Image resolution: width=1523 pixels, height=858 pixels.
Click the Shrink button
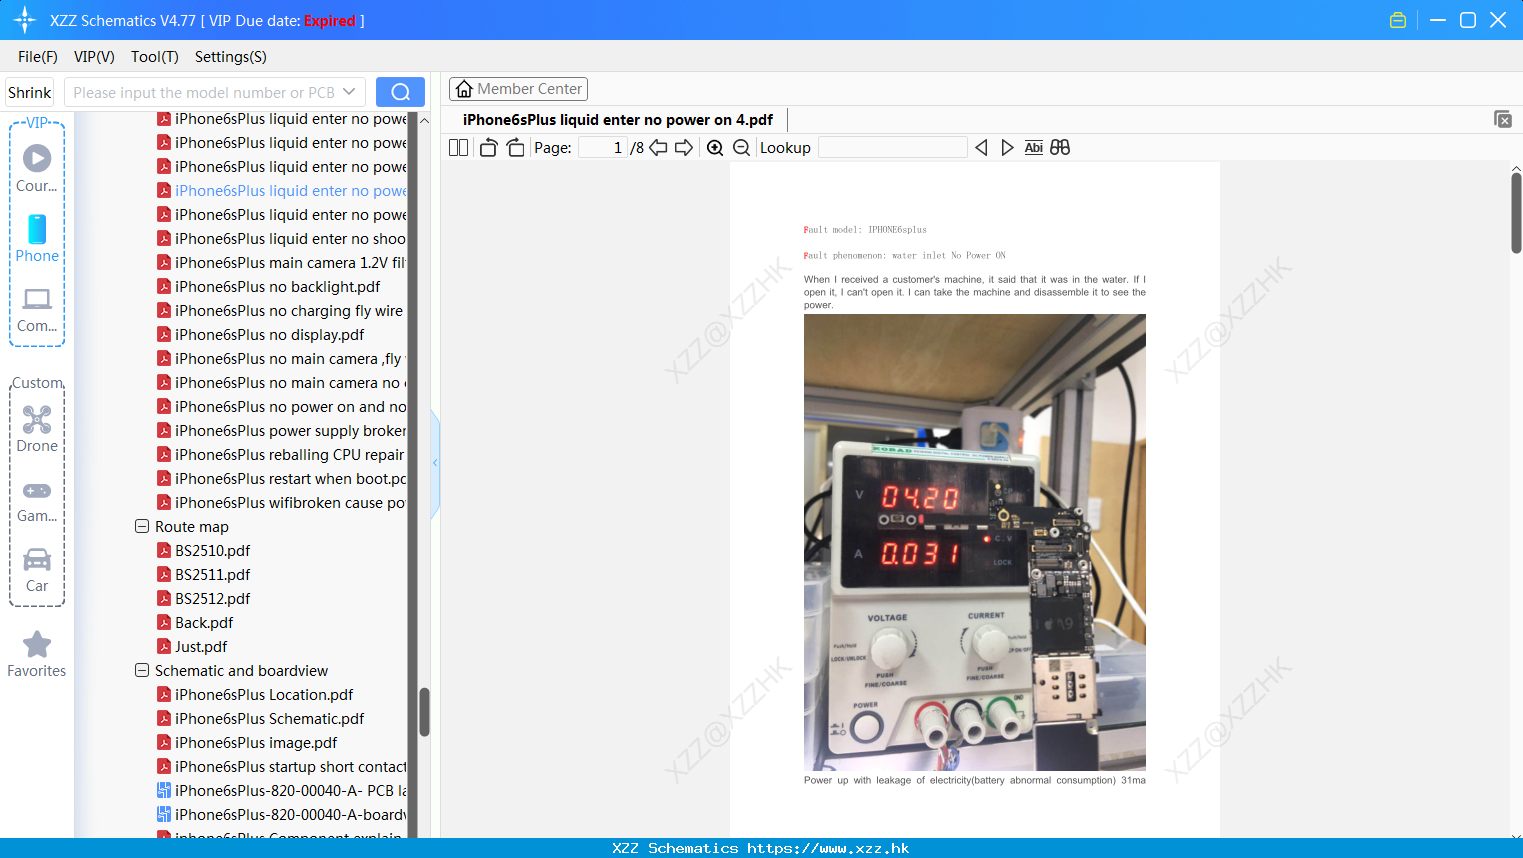coord(29,92)
